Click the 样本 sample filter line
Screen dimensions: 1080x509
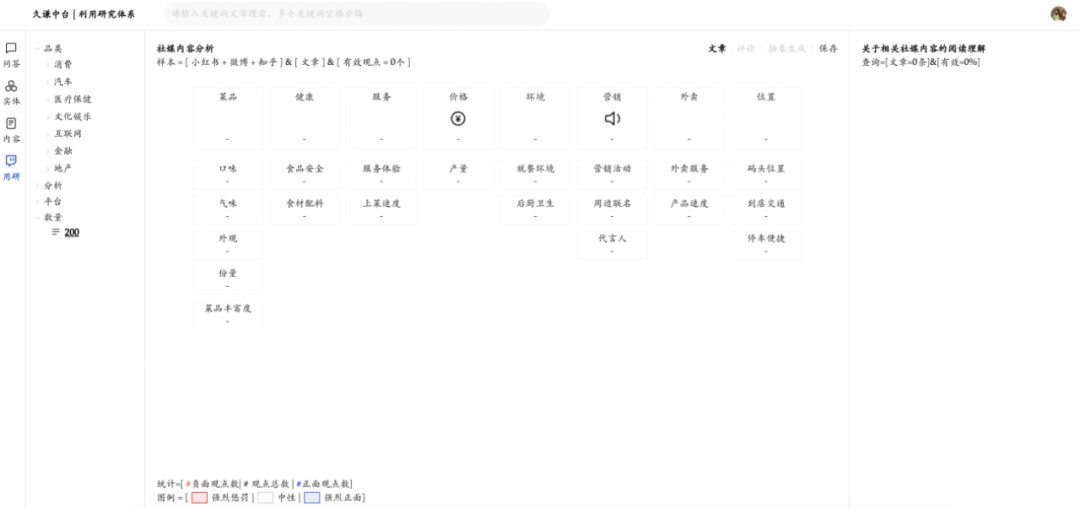[x=284, y=62]
